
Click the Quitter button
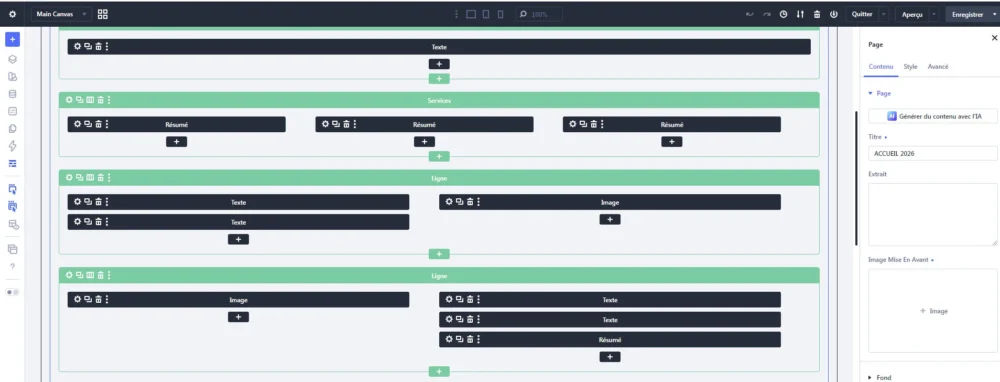[x=862, y=14]
